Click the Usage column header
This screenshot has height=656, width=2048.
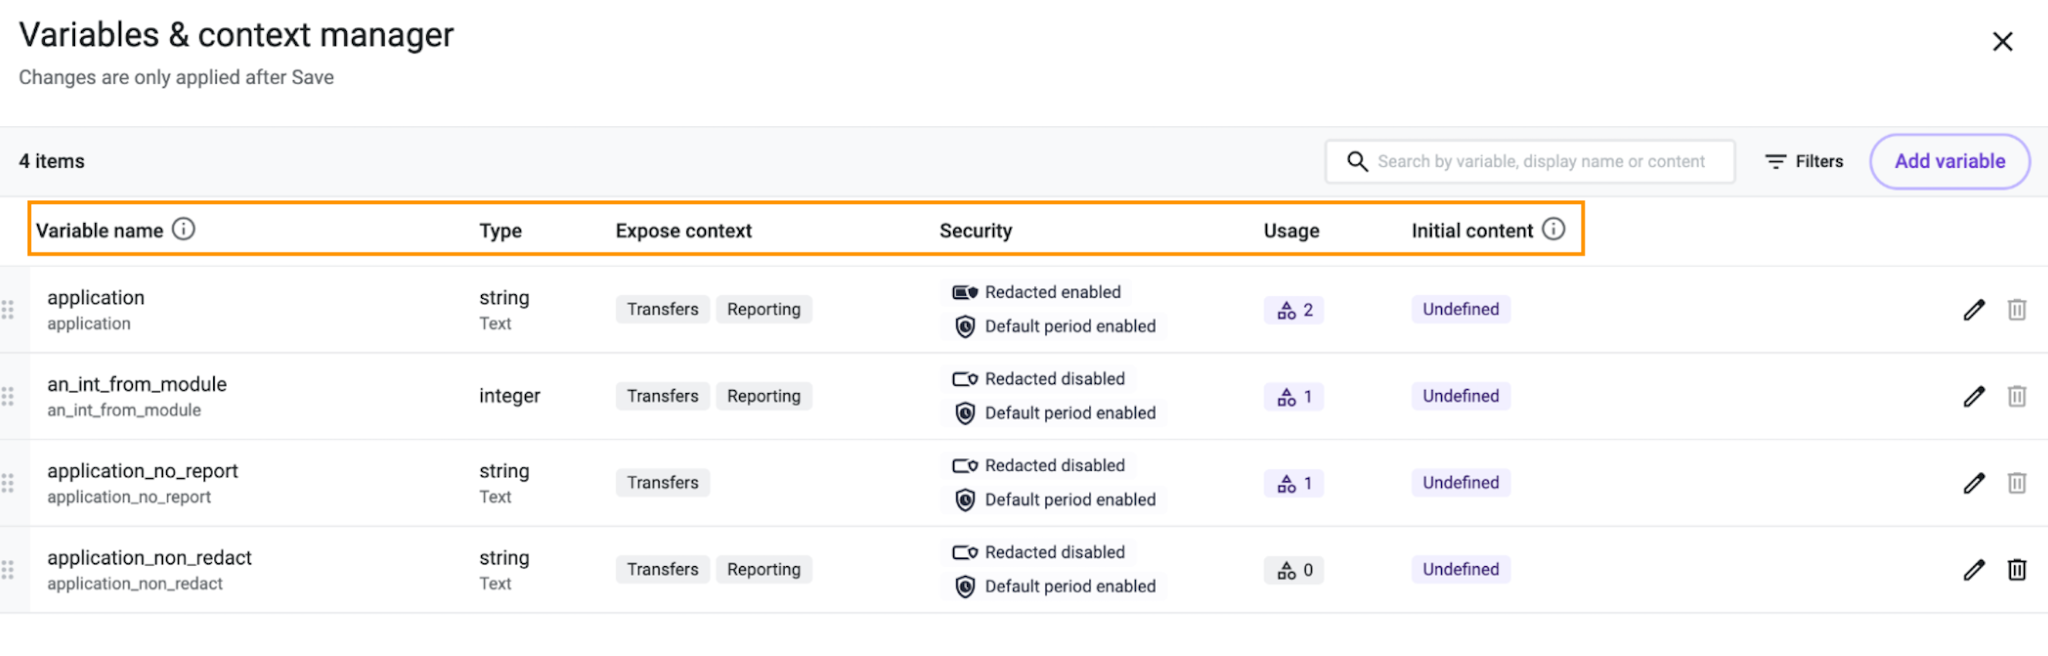point(1291,230)
